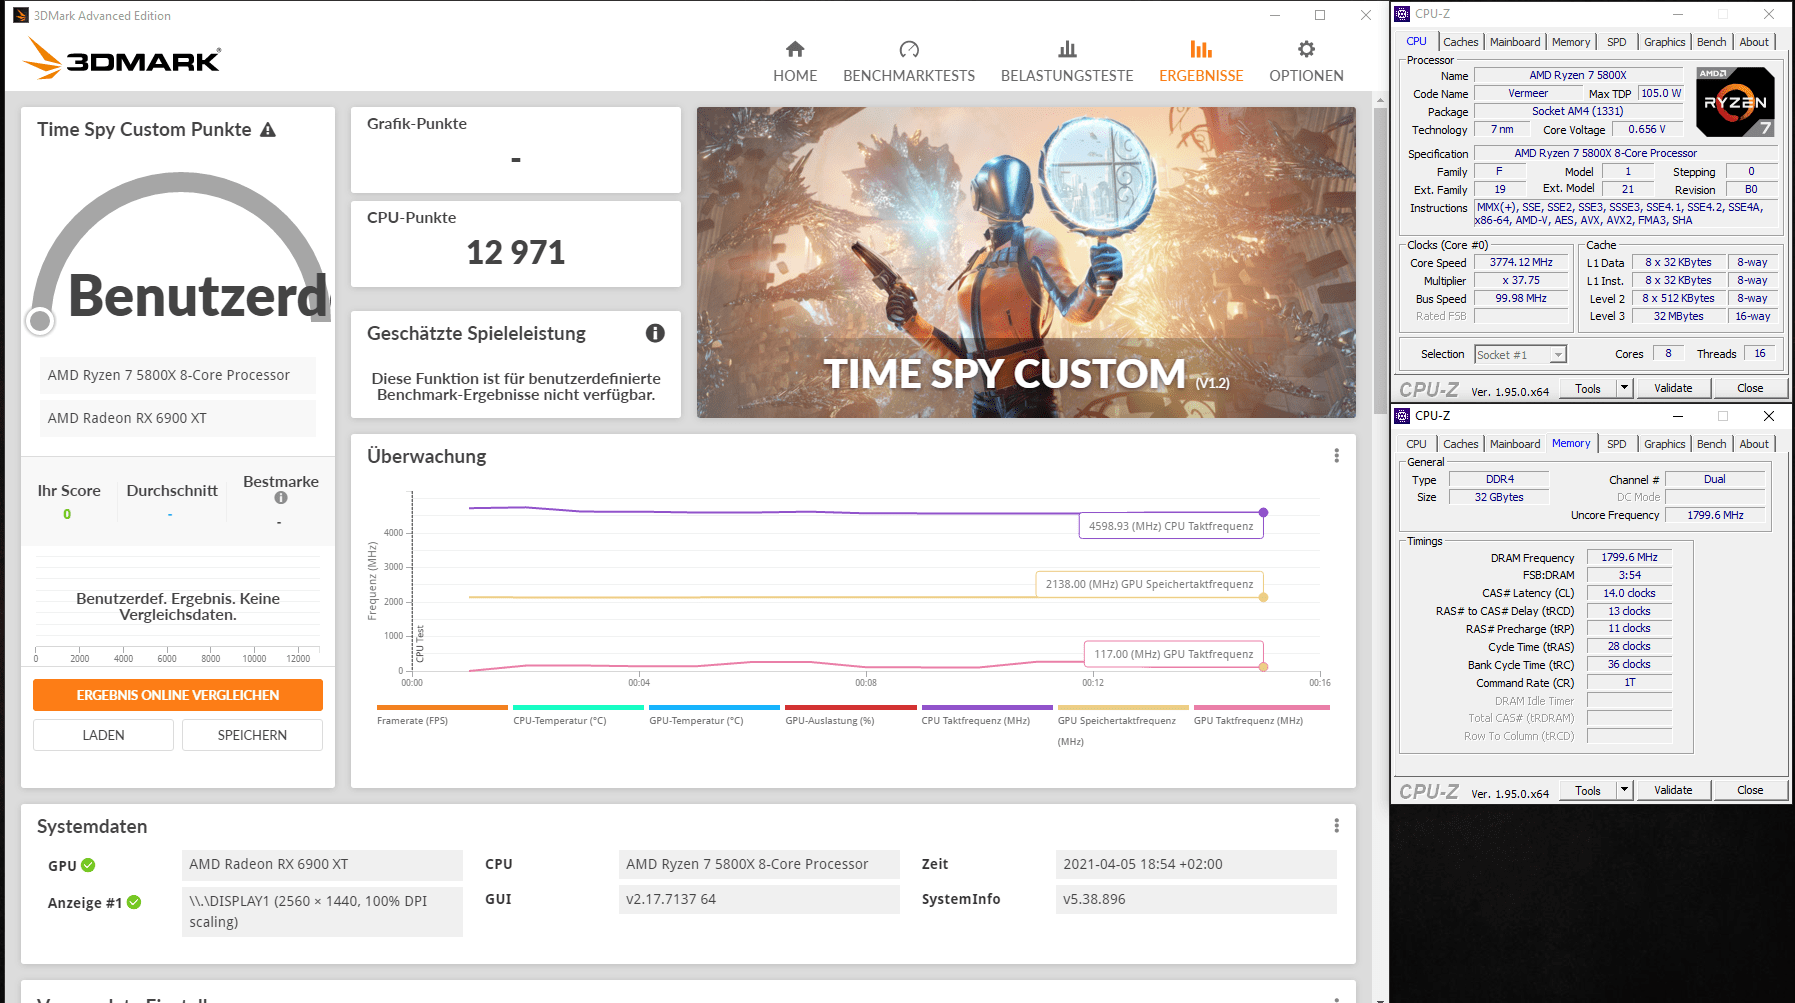Expand the Tools dropdown arrow in lower CPU-Z
This screenshot has width=1795, height=1003.
[1624, 790]
